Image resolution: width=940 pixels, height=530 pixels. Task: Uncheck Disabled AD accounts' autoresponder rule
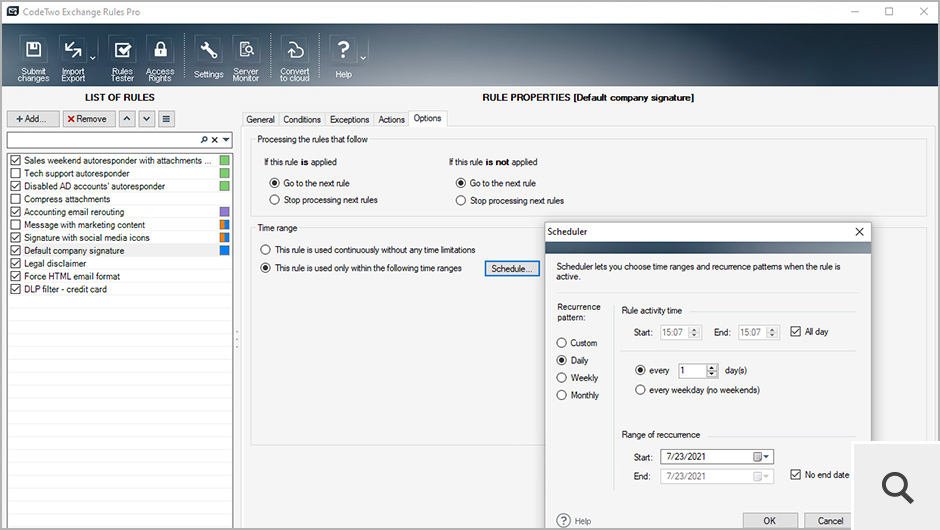click(x=16, y=186)
